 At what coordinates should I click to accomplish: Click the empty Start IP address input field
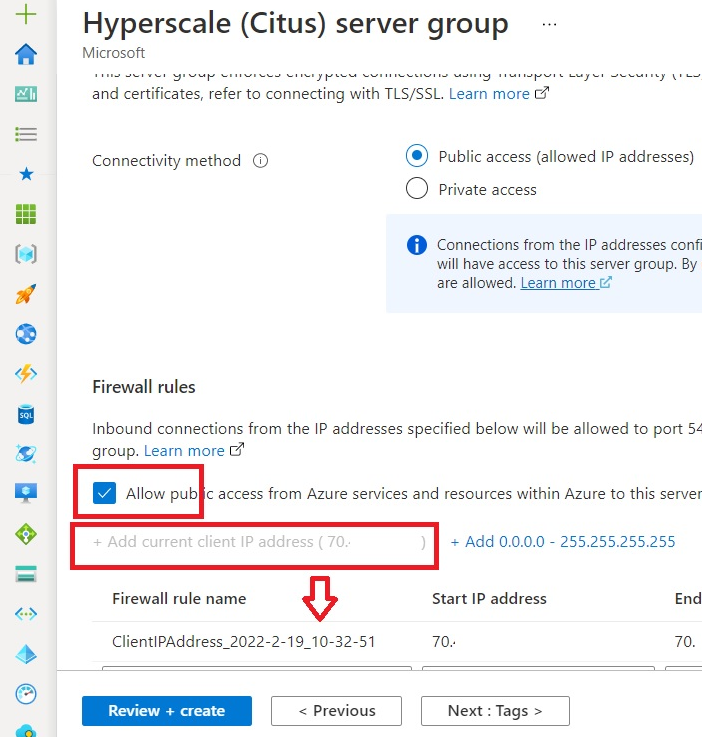point(538,668)
